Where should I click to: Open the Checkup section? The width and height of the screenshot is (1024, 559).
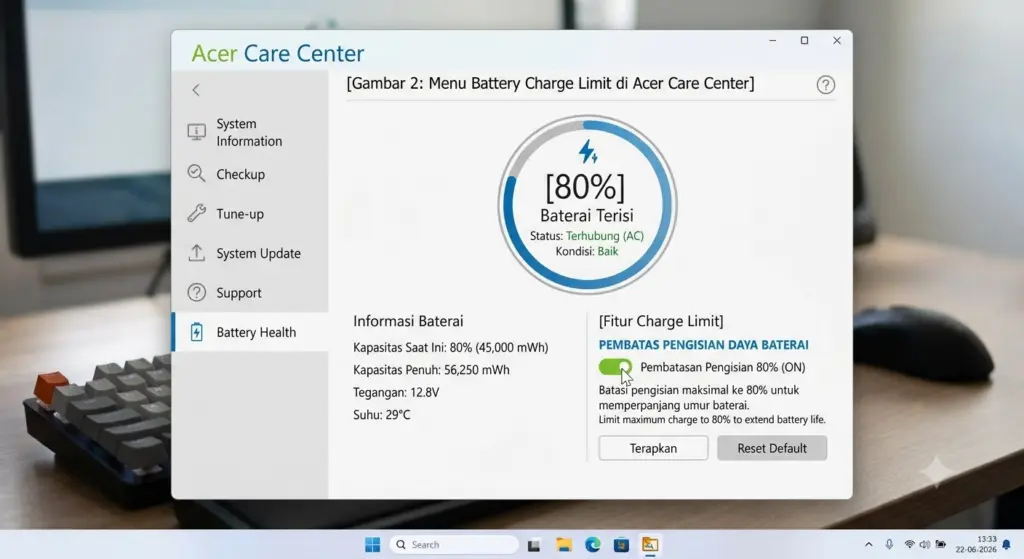pyautogui.click(x=250, y=174)
